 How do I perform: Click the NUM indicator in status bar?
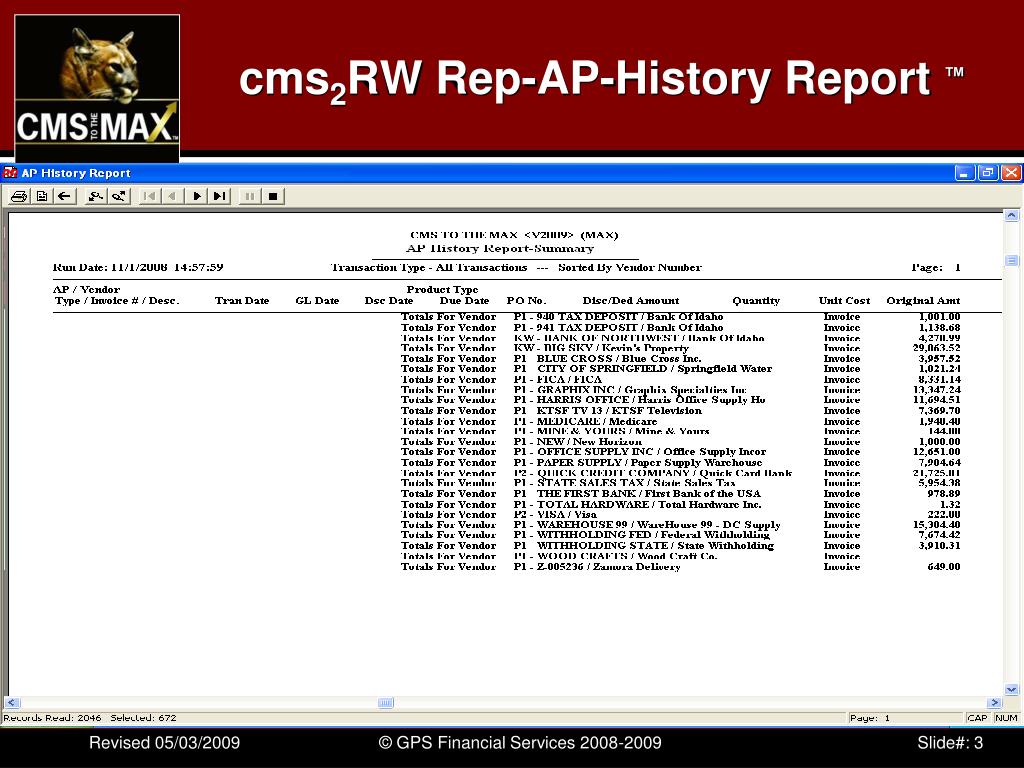point(1006,718)
